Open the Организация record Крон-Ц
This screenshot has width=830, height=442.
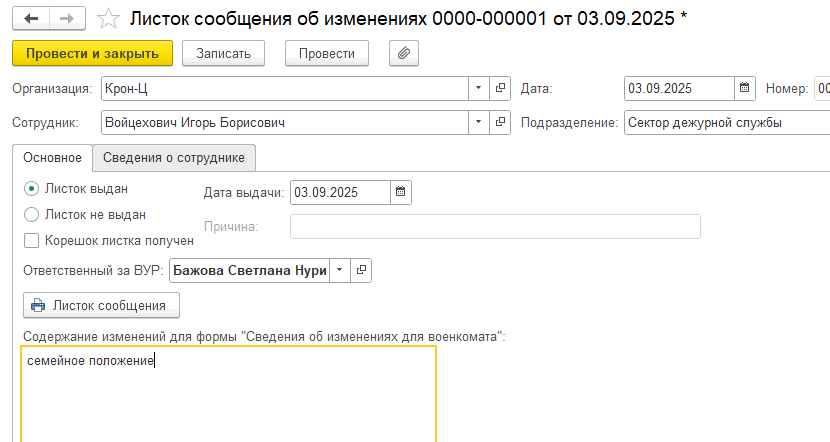500,88
